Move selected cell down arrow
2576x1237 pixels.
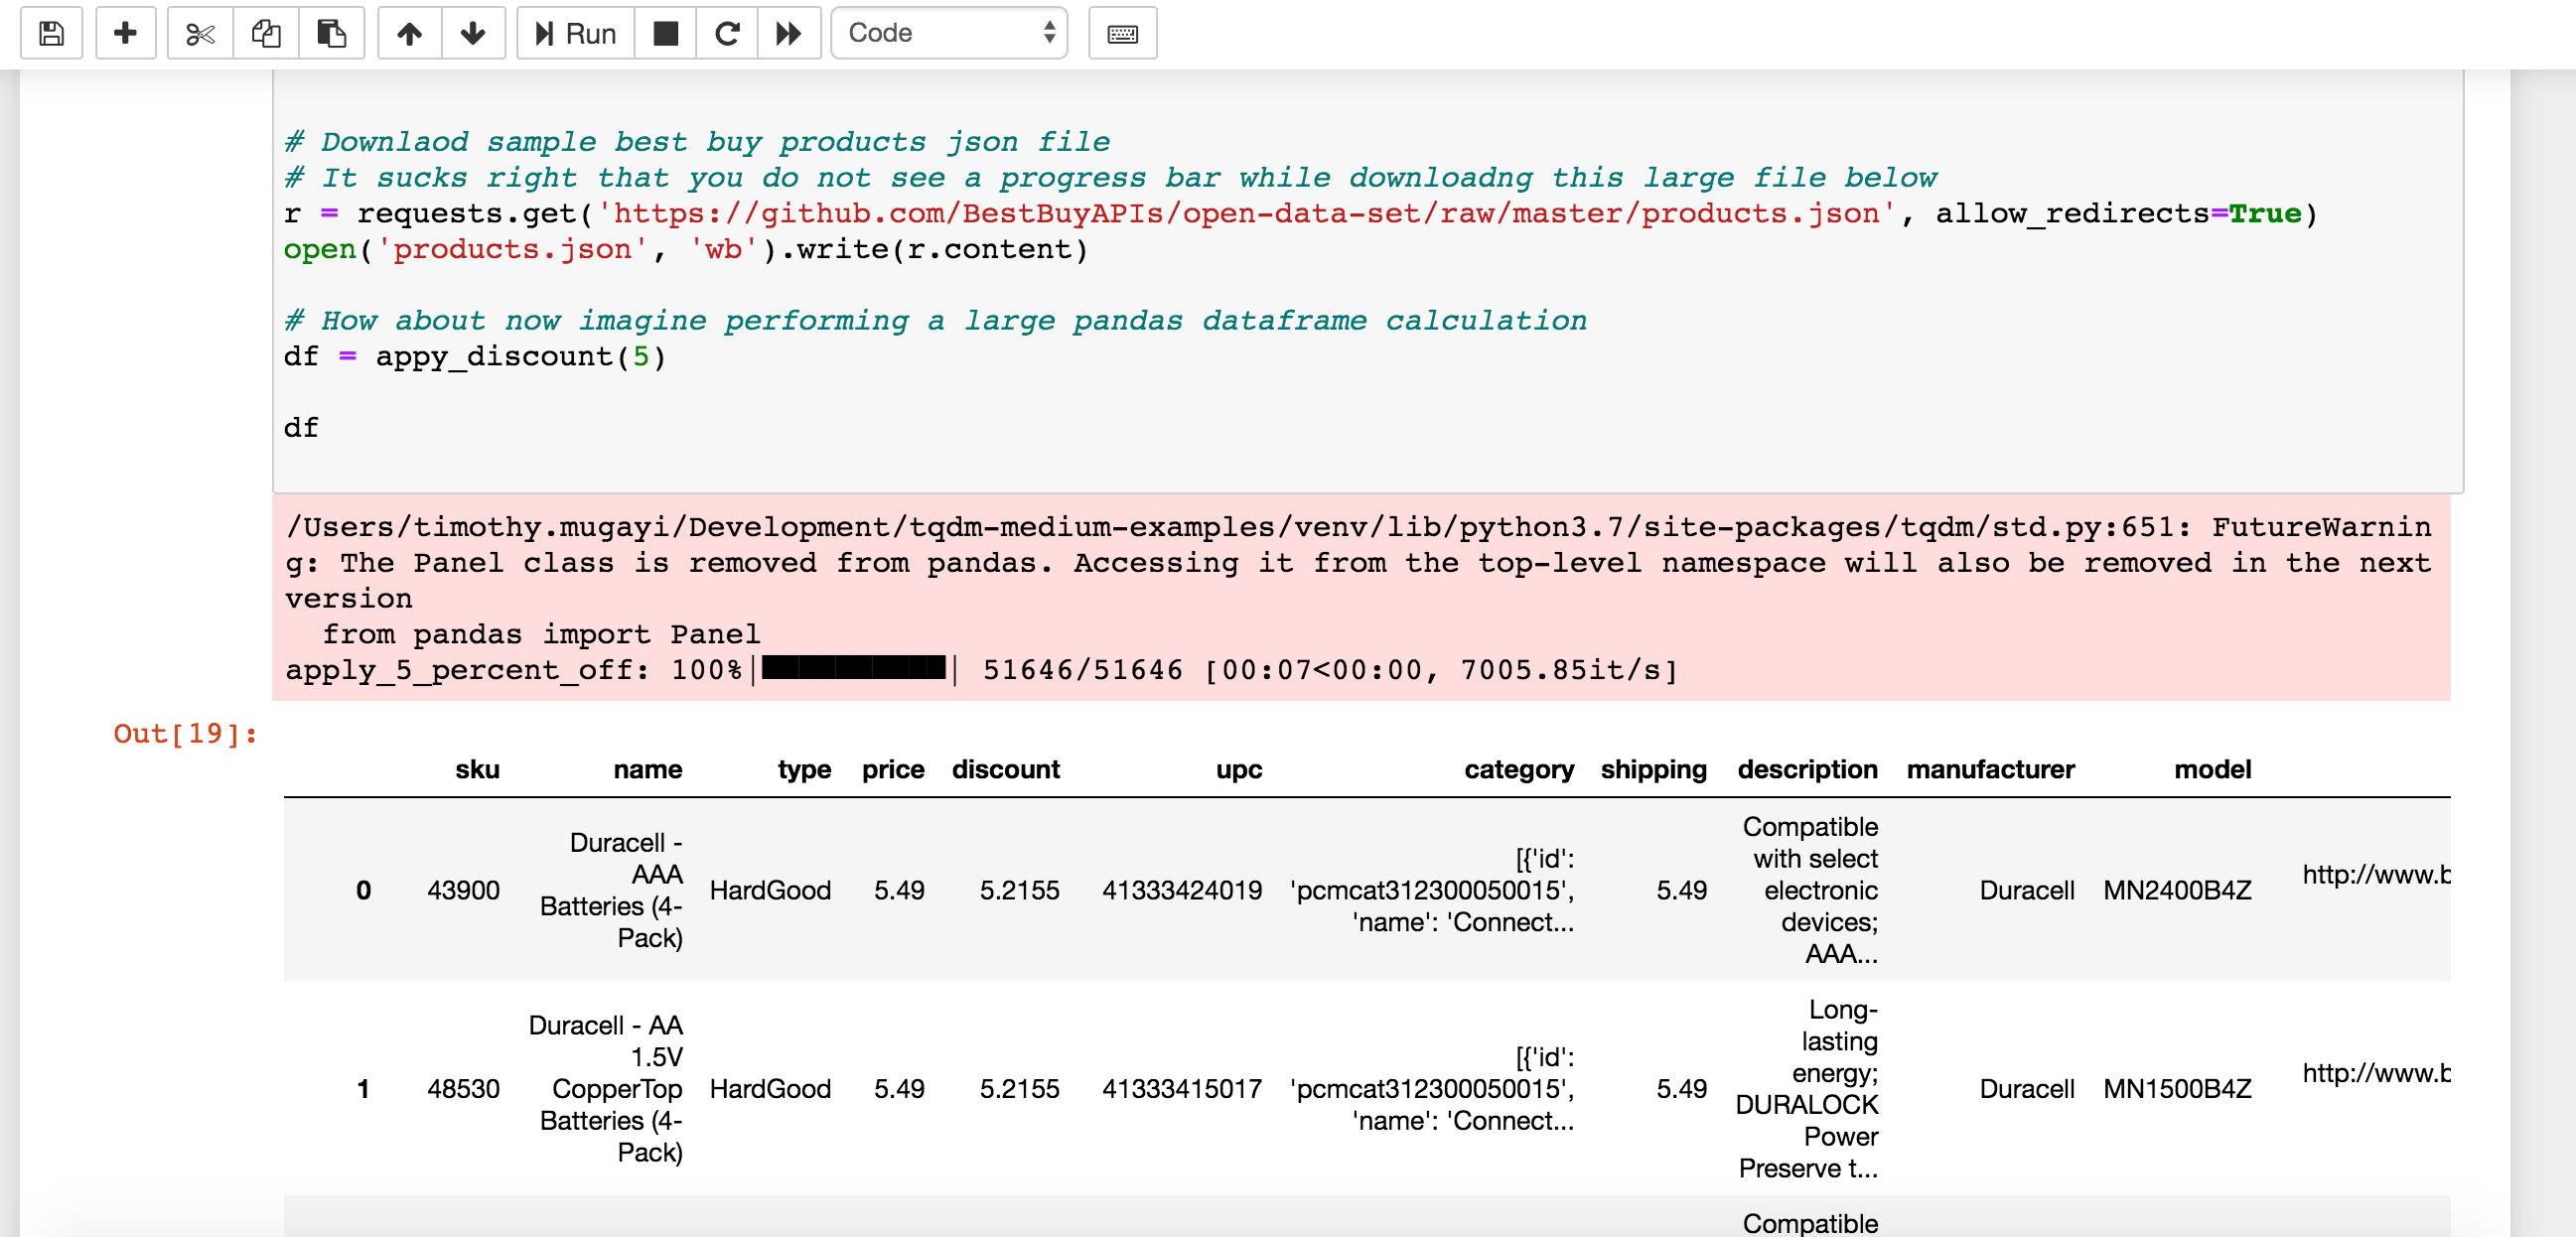(x=473, y=33)
